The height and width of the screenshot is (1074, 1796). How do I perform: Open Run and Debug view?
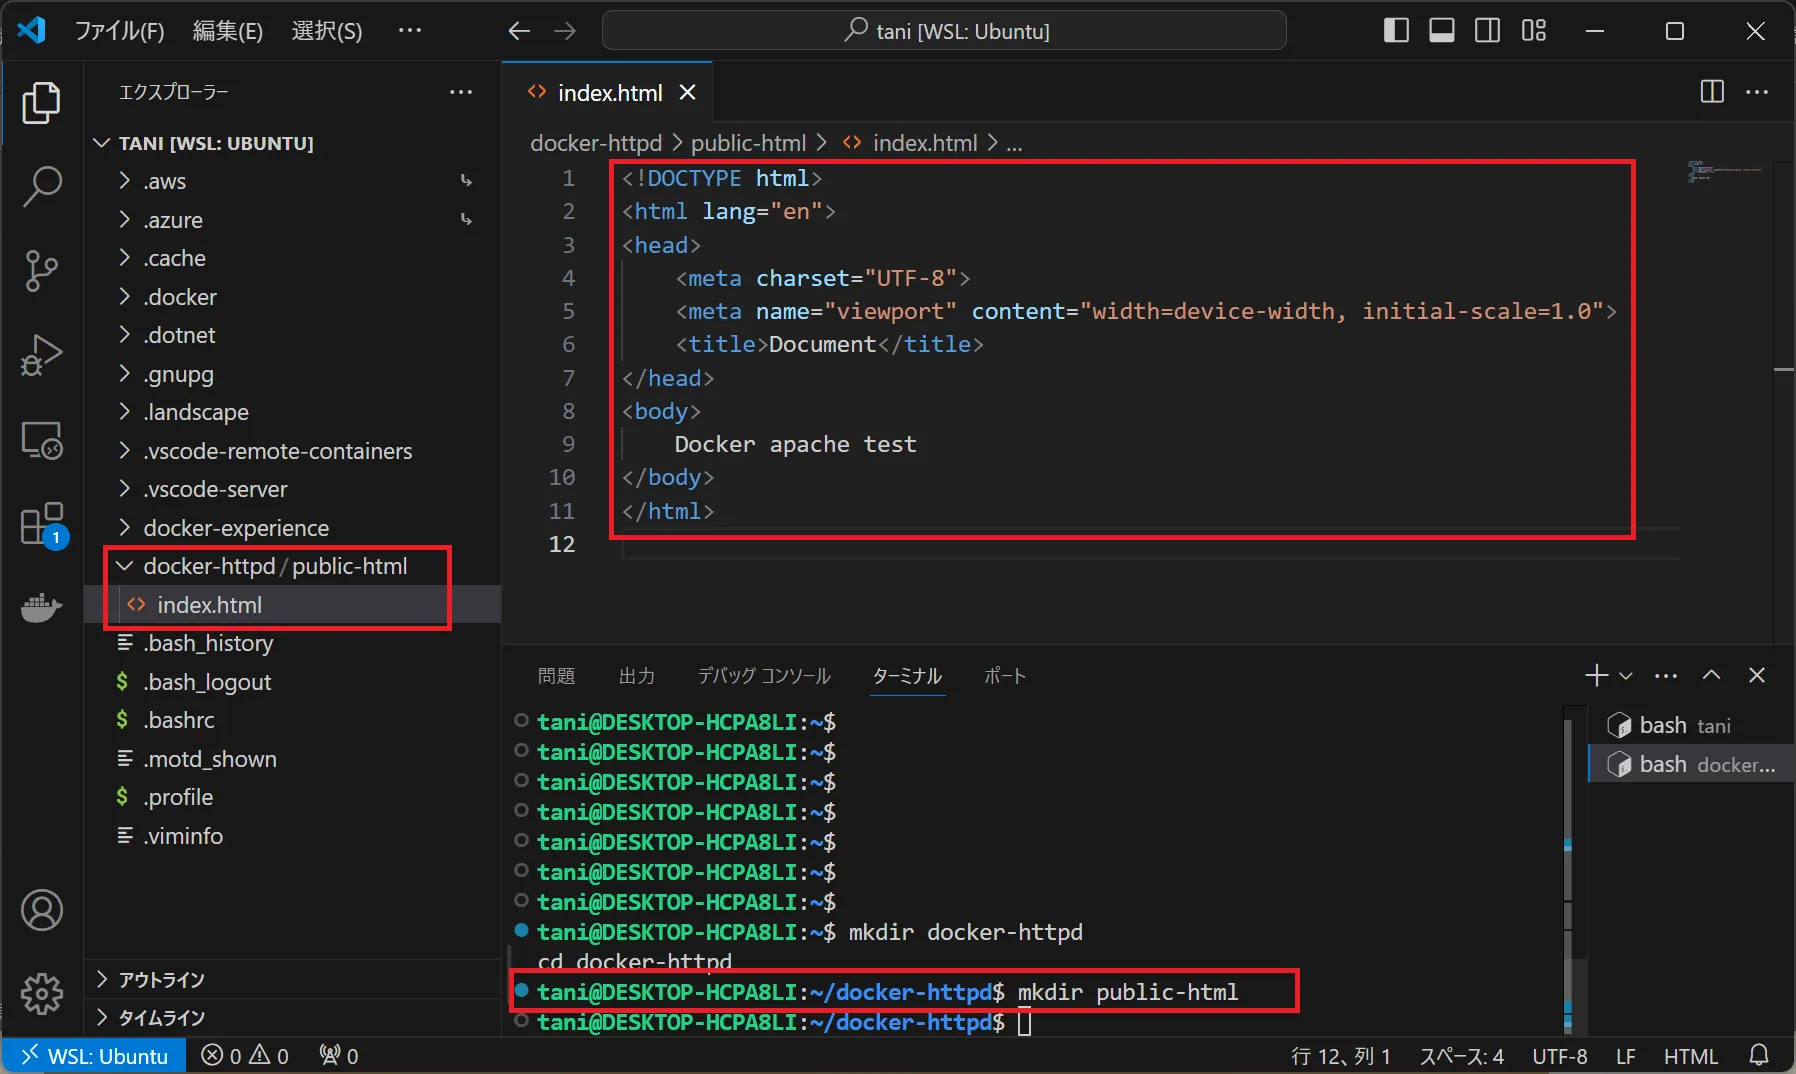[41, 355]
